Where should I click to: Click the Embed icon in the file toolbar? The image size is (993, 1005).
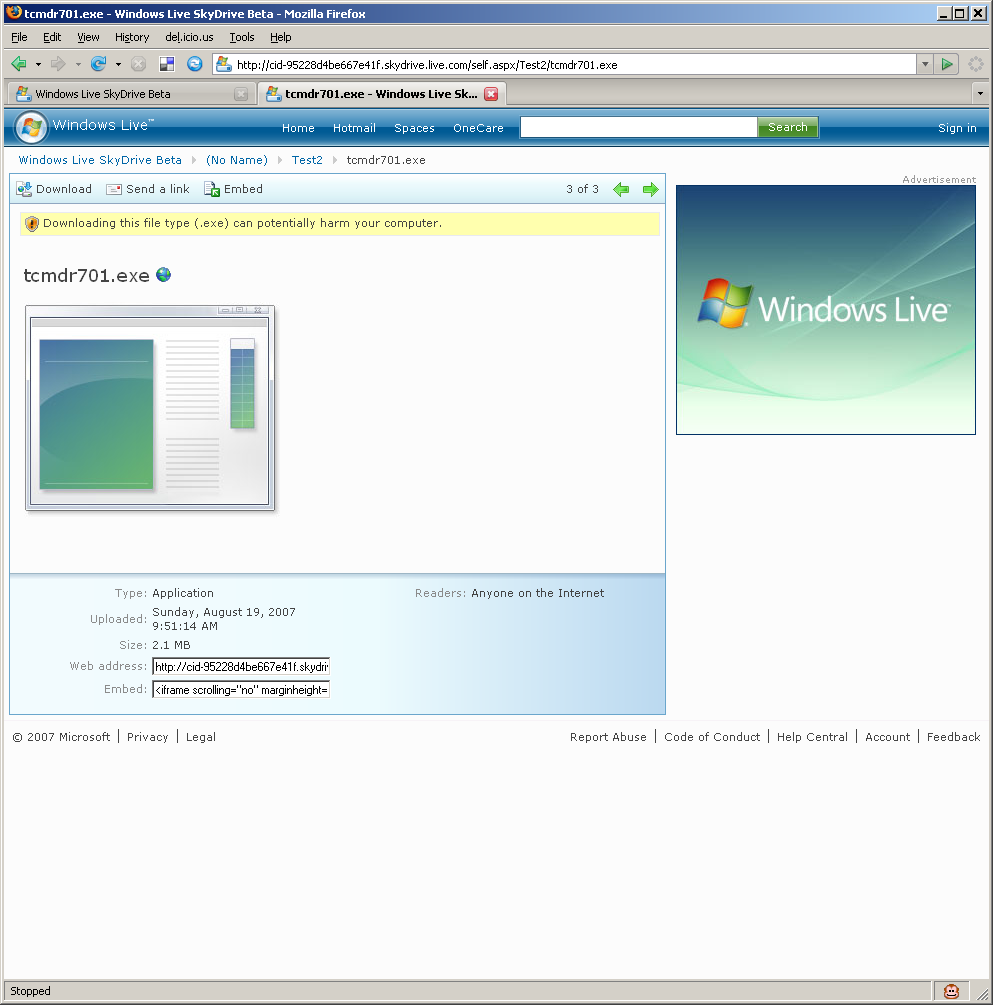(212, 189)
